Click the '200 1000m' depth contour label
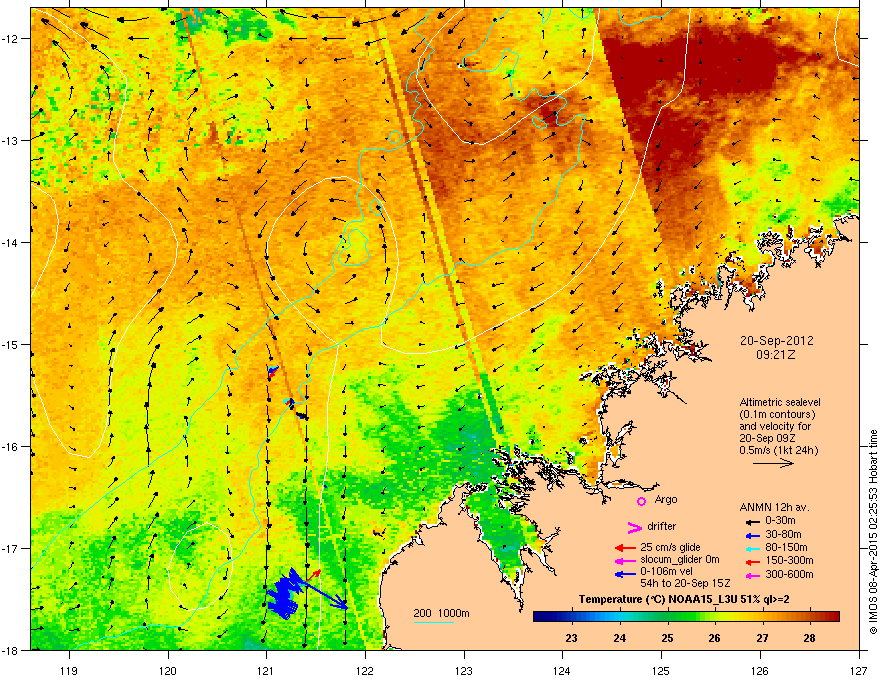Image resolution: width=880 pixels, height=680 pixels. point(441,613)
